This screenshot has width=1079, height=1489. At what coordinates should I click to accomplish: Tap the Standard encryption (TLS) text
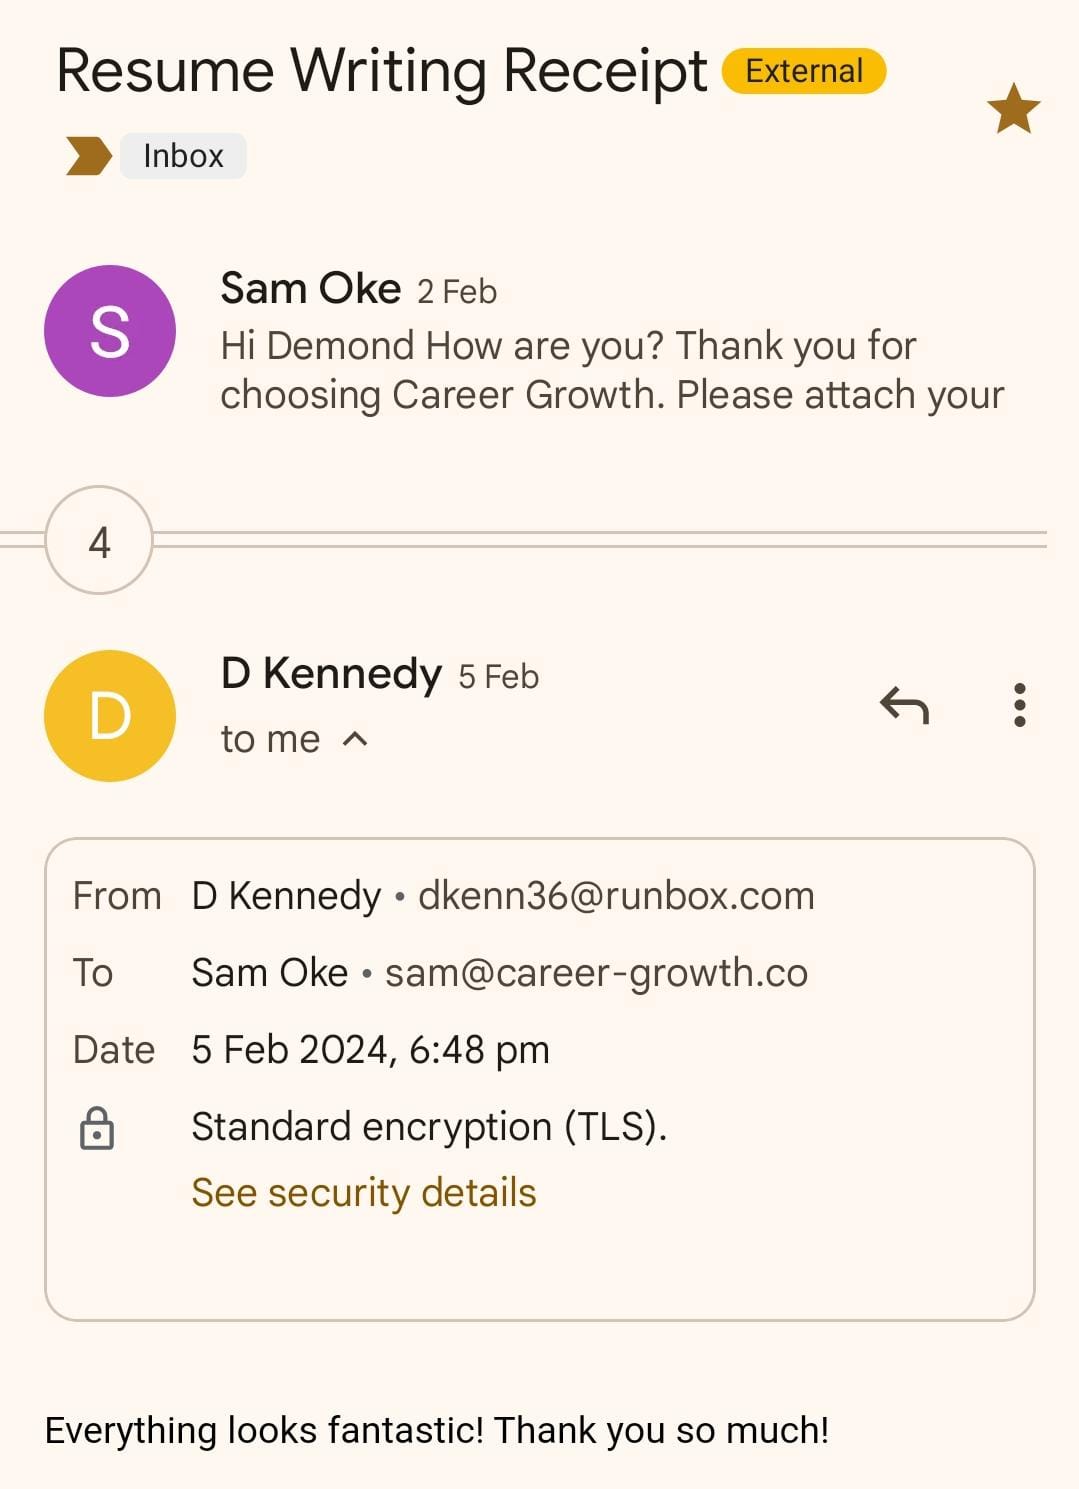coord(429,1127)
